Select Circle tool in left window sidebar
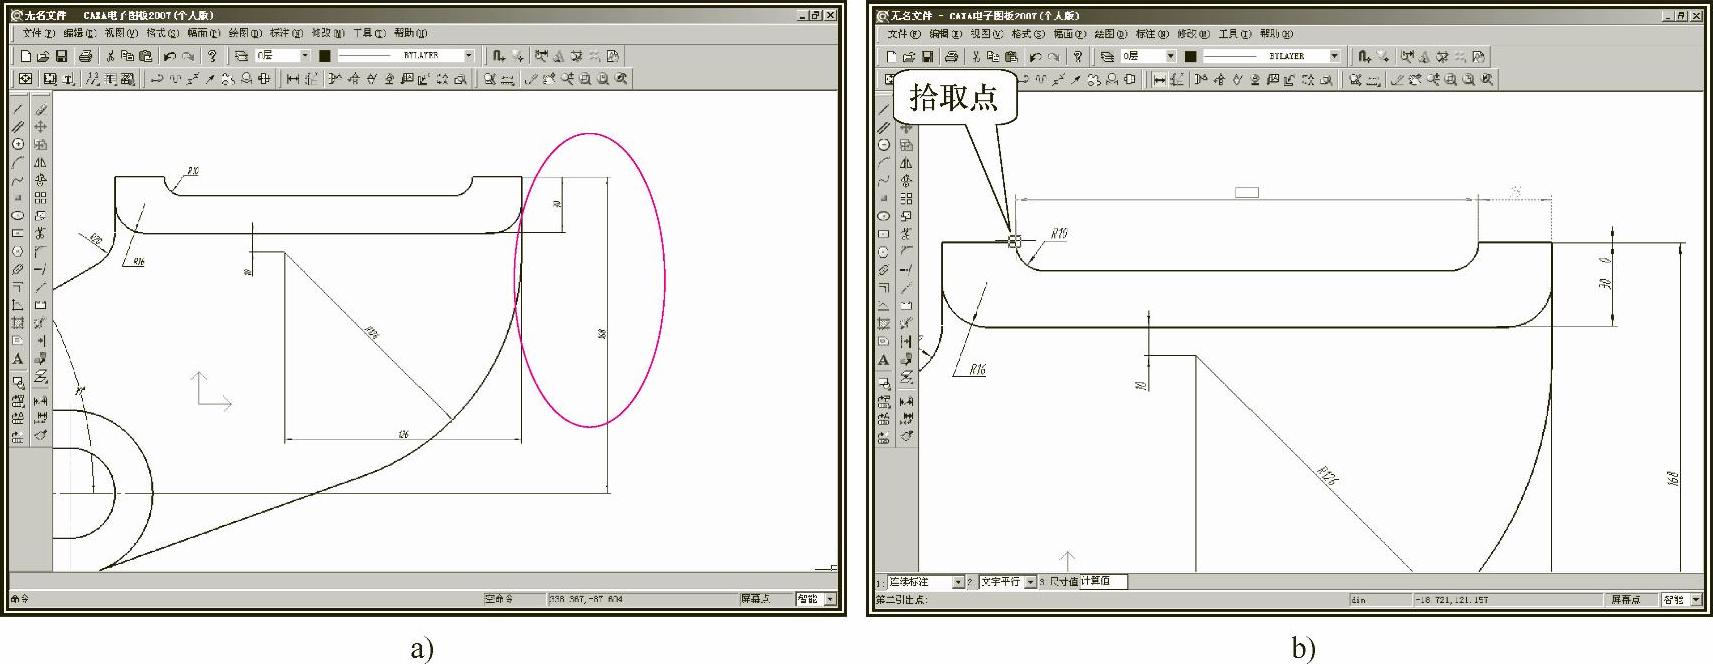The image size is (1713, 664). [18, 144]
